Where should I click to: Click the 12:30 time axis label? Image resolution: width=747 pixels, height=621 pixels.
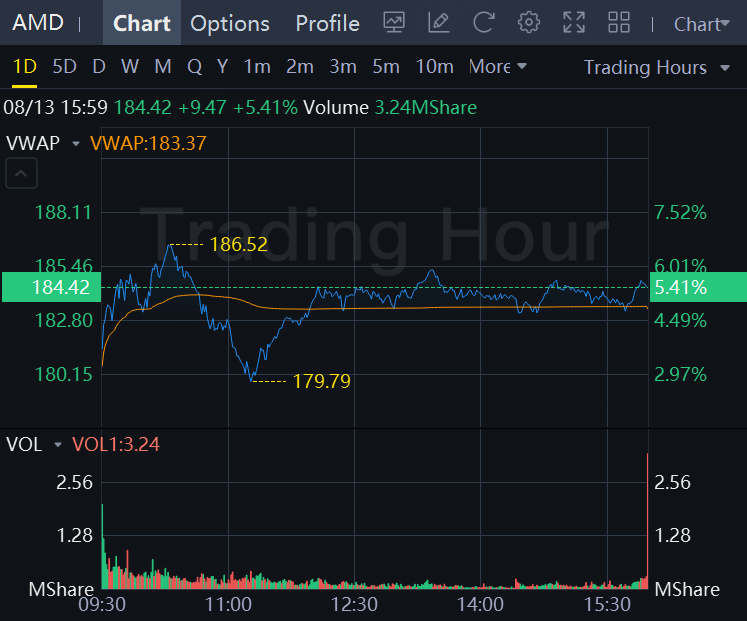coord(354,605)
